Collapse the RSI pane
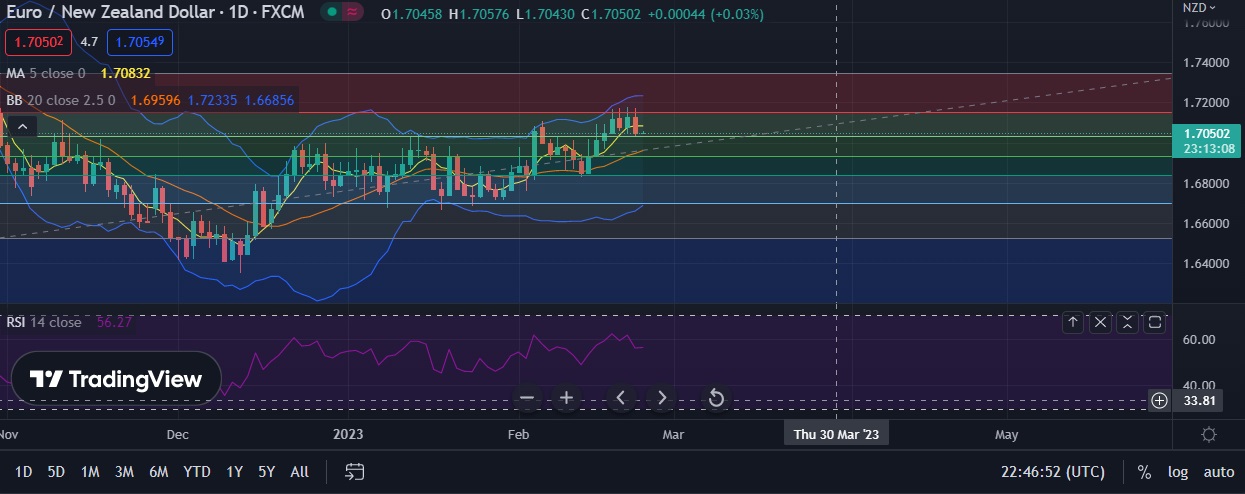Viewport: 1245px width, 494px height. [1127, 322]
